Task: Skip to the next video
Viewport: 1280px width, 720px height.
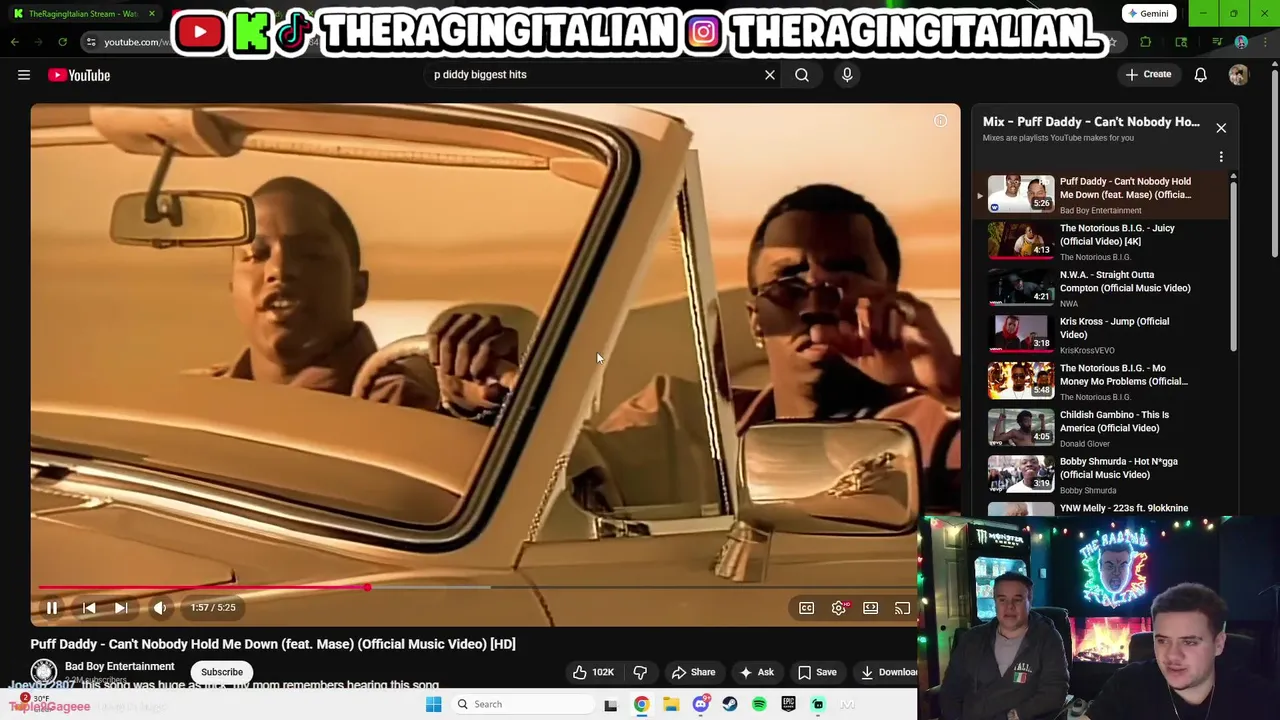Action: point(121,608)
